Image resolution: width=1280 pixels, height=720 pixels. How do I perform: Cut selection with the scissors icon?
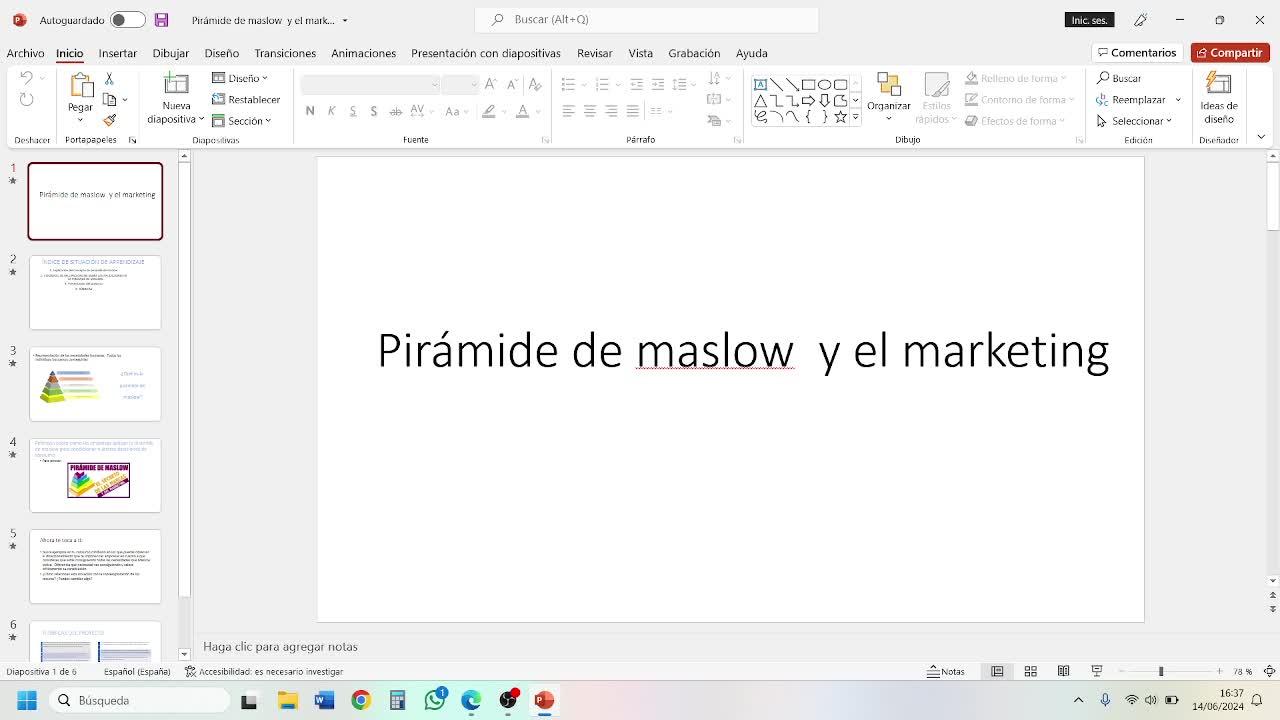click(x=109, y=78)
